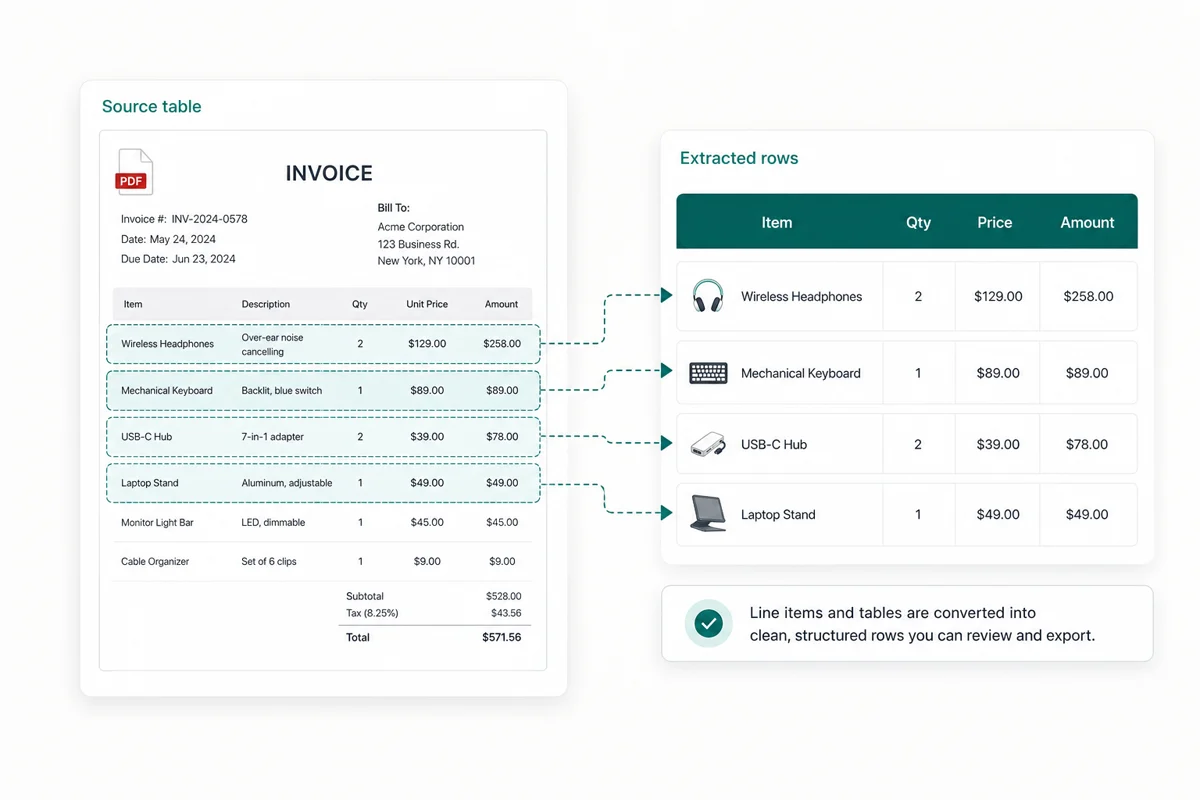Click the headphones icon in extracted rows
The height and width of the screenshot is (800, 1200).
[x=708, y=296]
